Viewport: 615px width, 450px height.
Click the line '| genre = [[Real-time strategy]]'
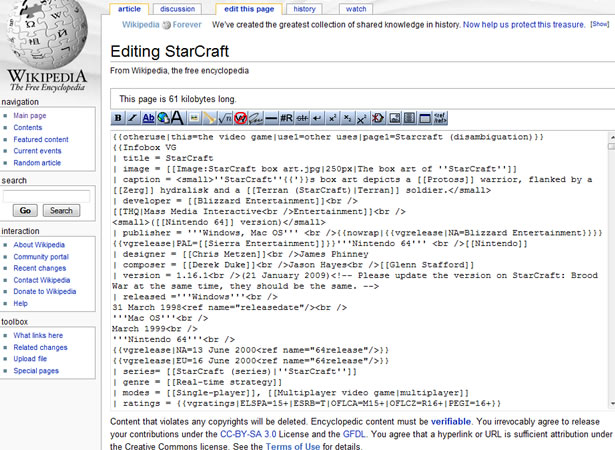tap(197, 382)
